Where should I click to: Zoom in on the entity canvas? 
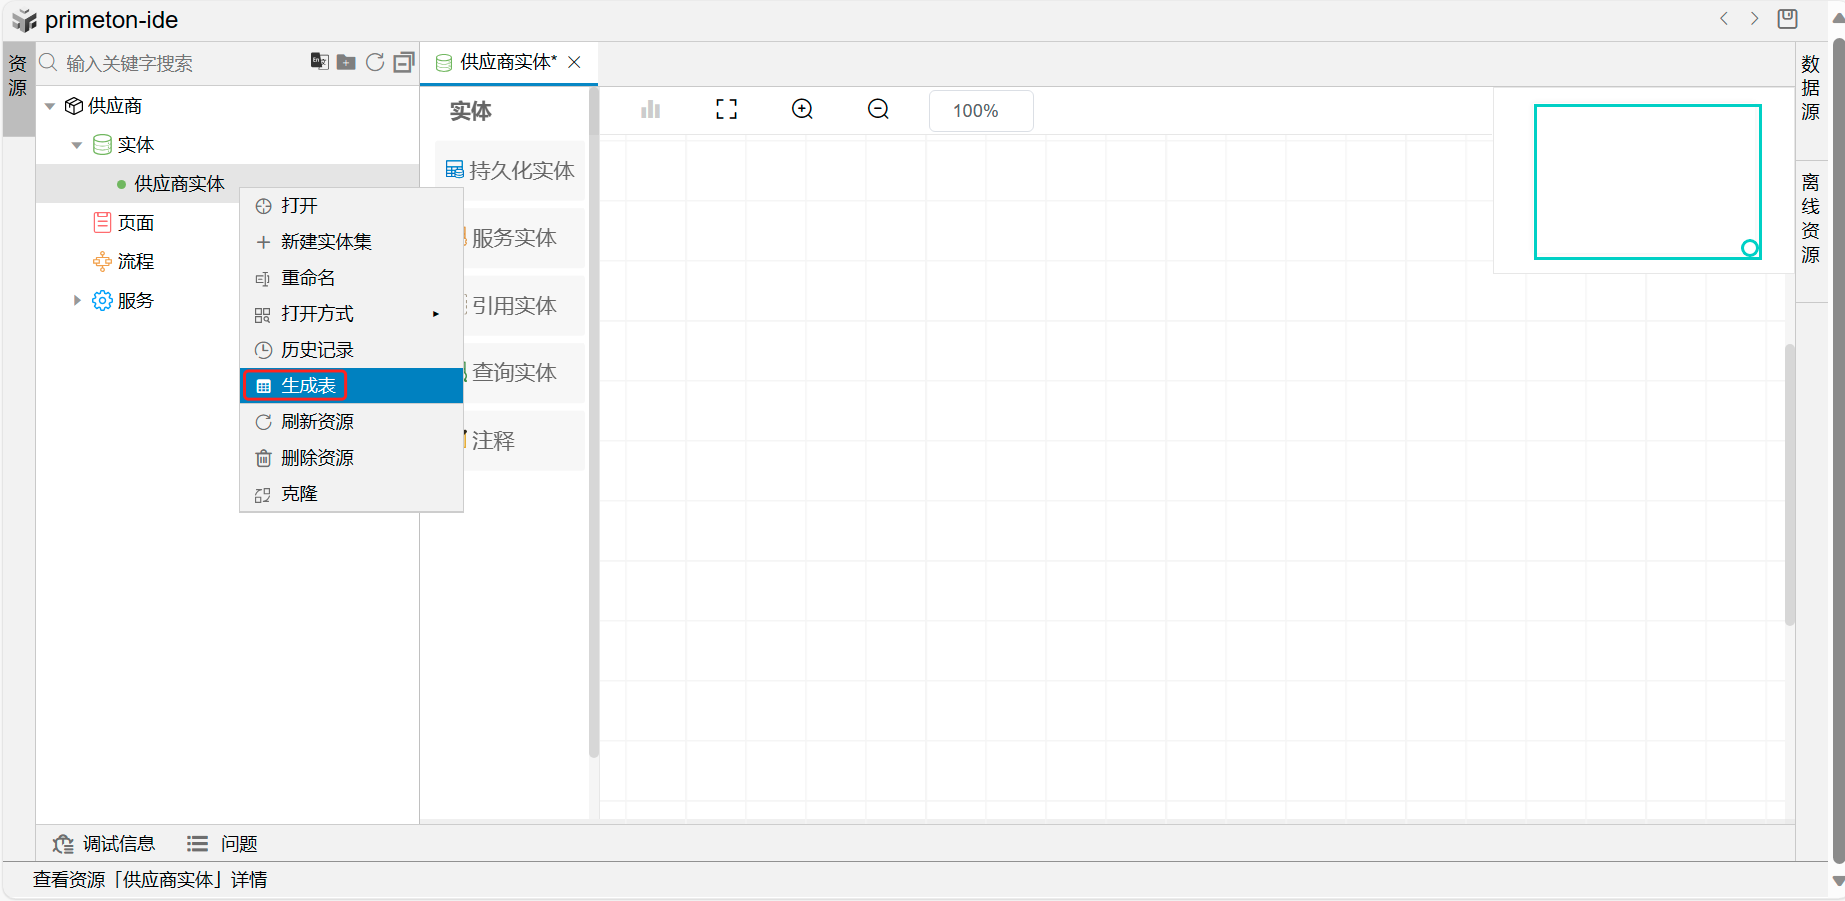[x=802, y=110]
